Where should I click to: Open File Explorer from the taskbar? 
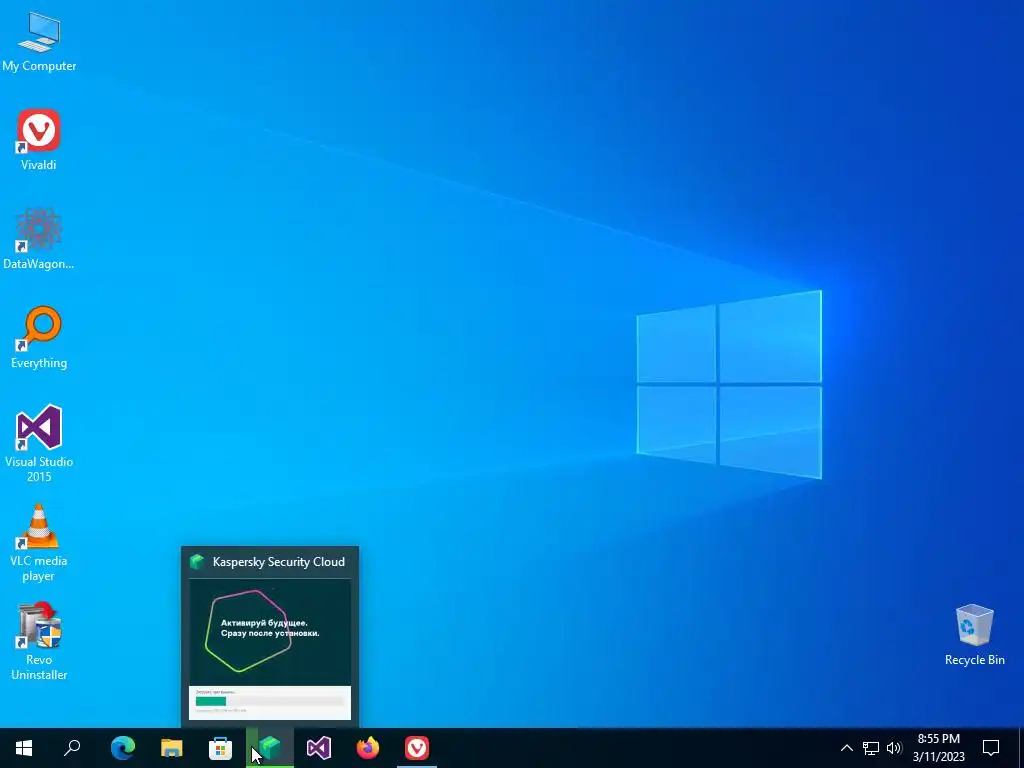[172, 748]
